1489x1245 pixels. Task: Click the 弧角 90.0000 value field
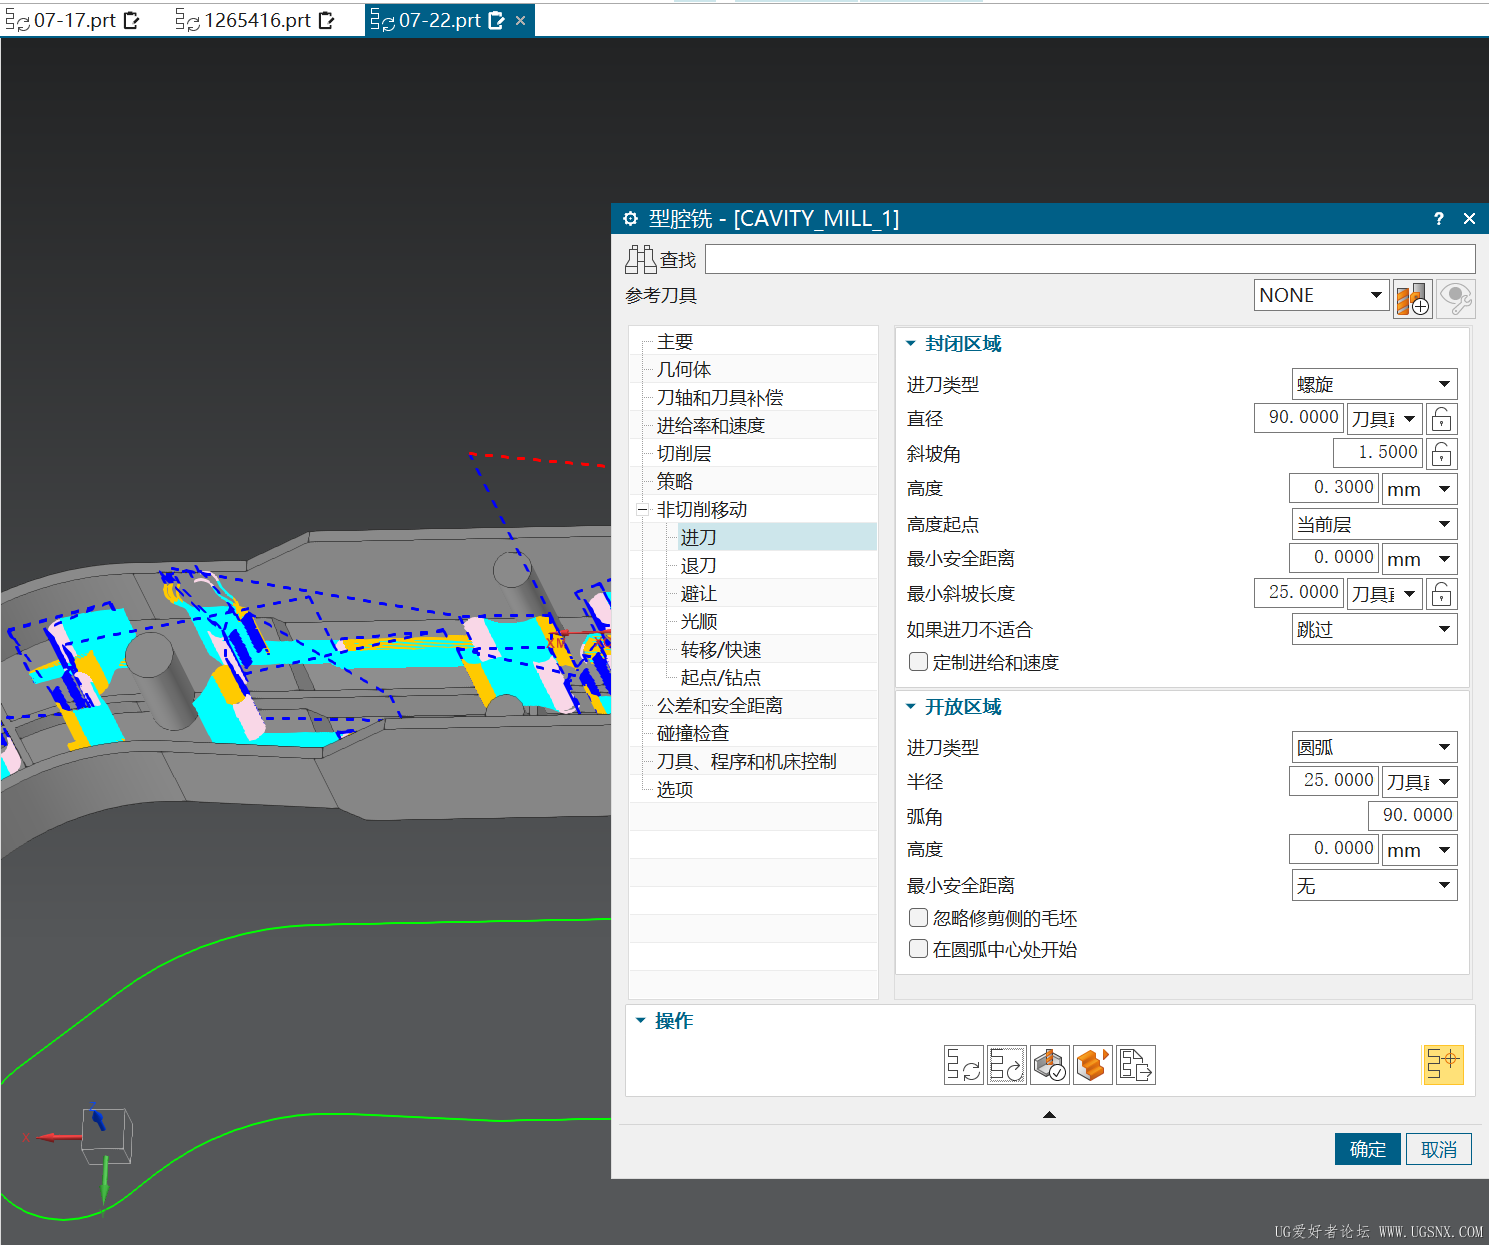tap(1413, 816)
